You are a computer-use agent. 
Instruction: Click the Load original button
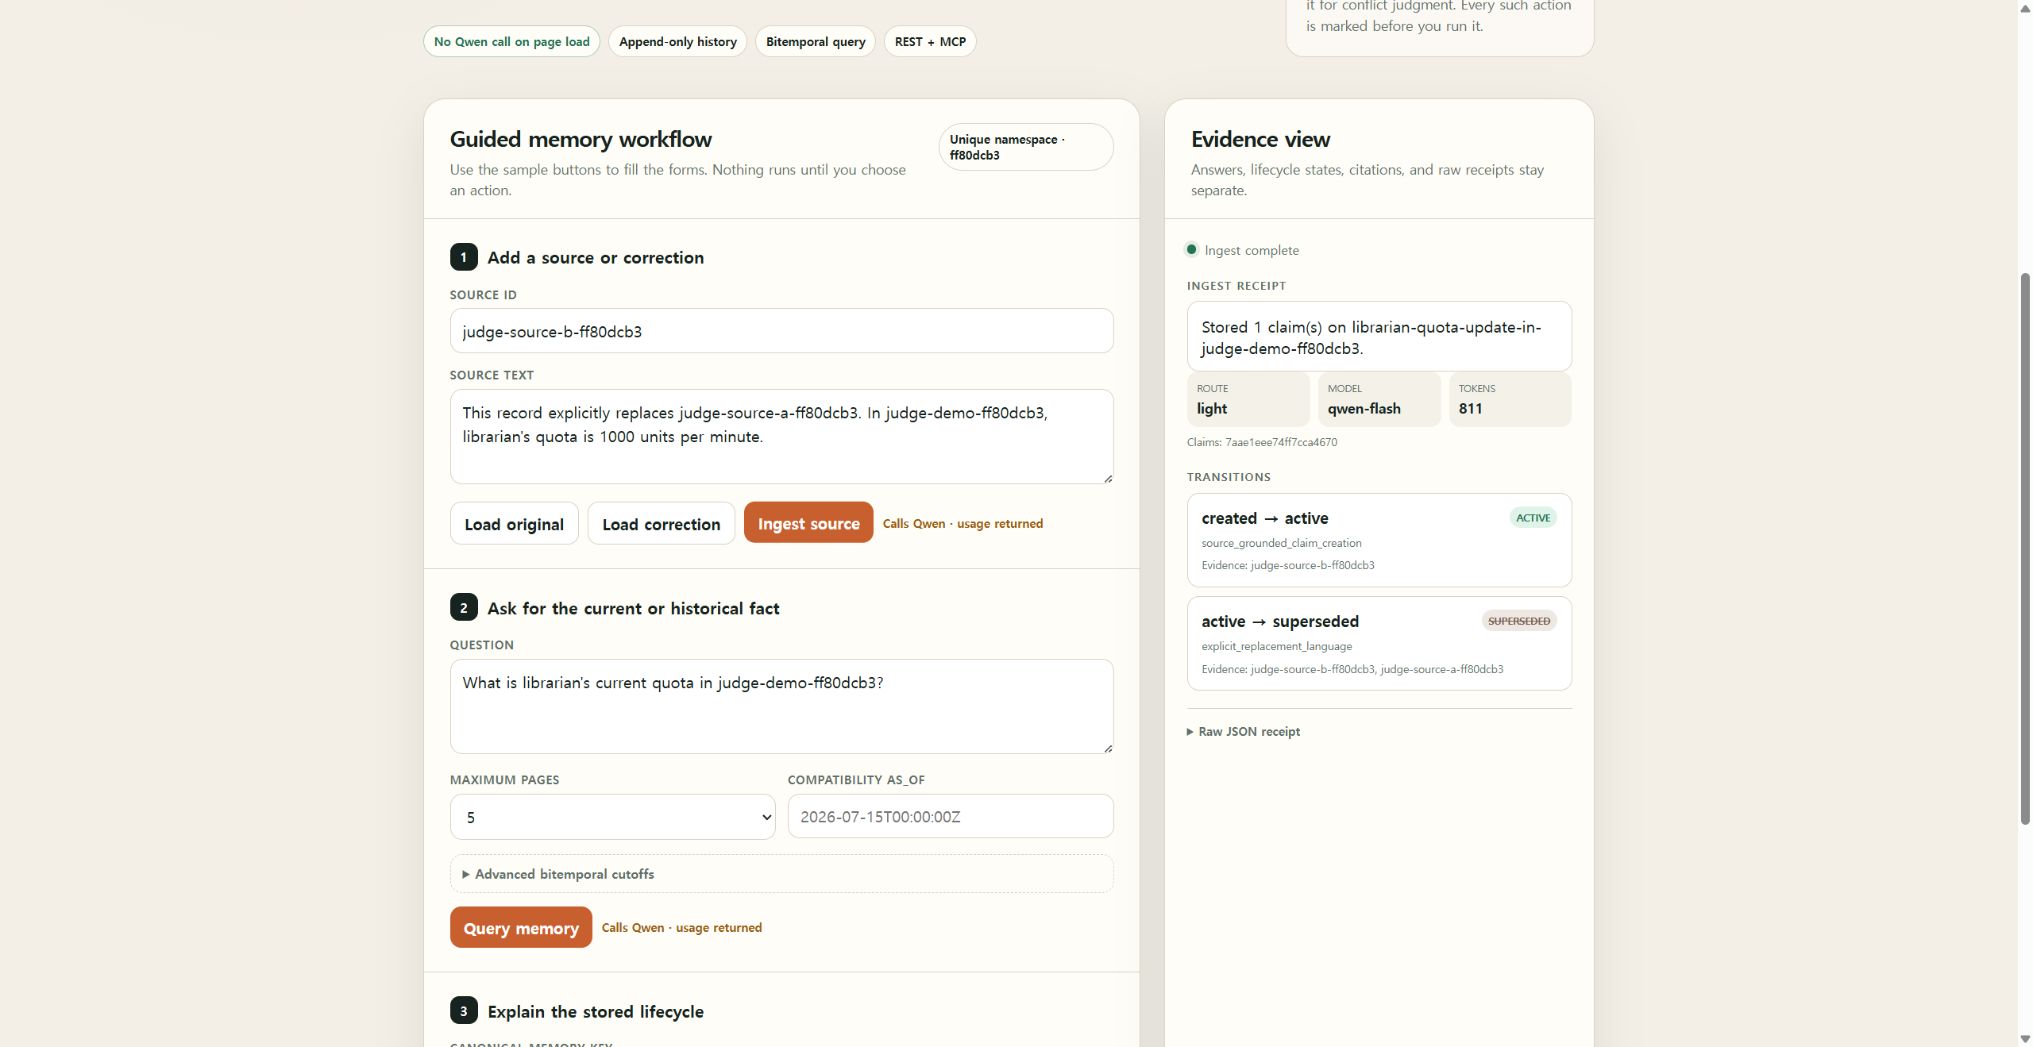tap(514, 524)
